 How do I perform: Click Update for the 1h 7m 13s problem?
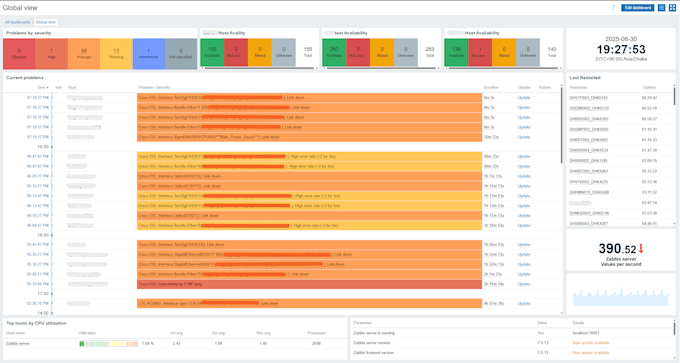click(x=524, y=177)
